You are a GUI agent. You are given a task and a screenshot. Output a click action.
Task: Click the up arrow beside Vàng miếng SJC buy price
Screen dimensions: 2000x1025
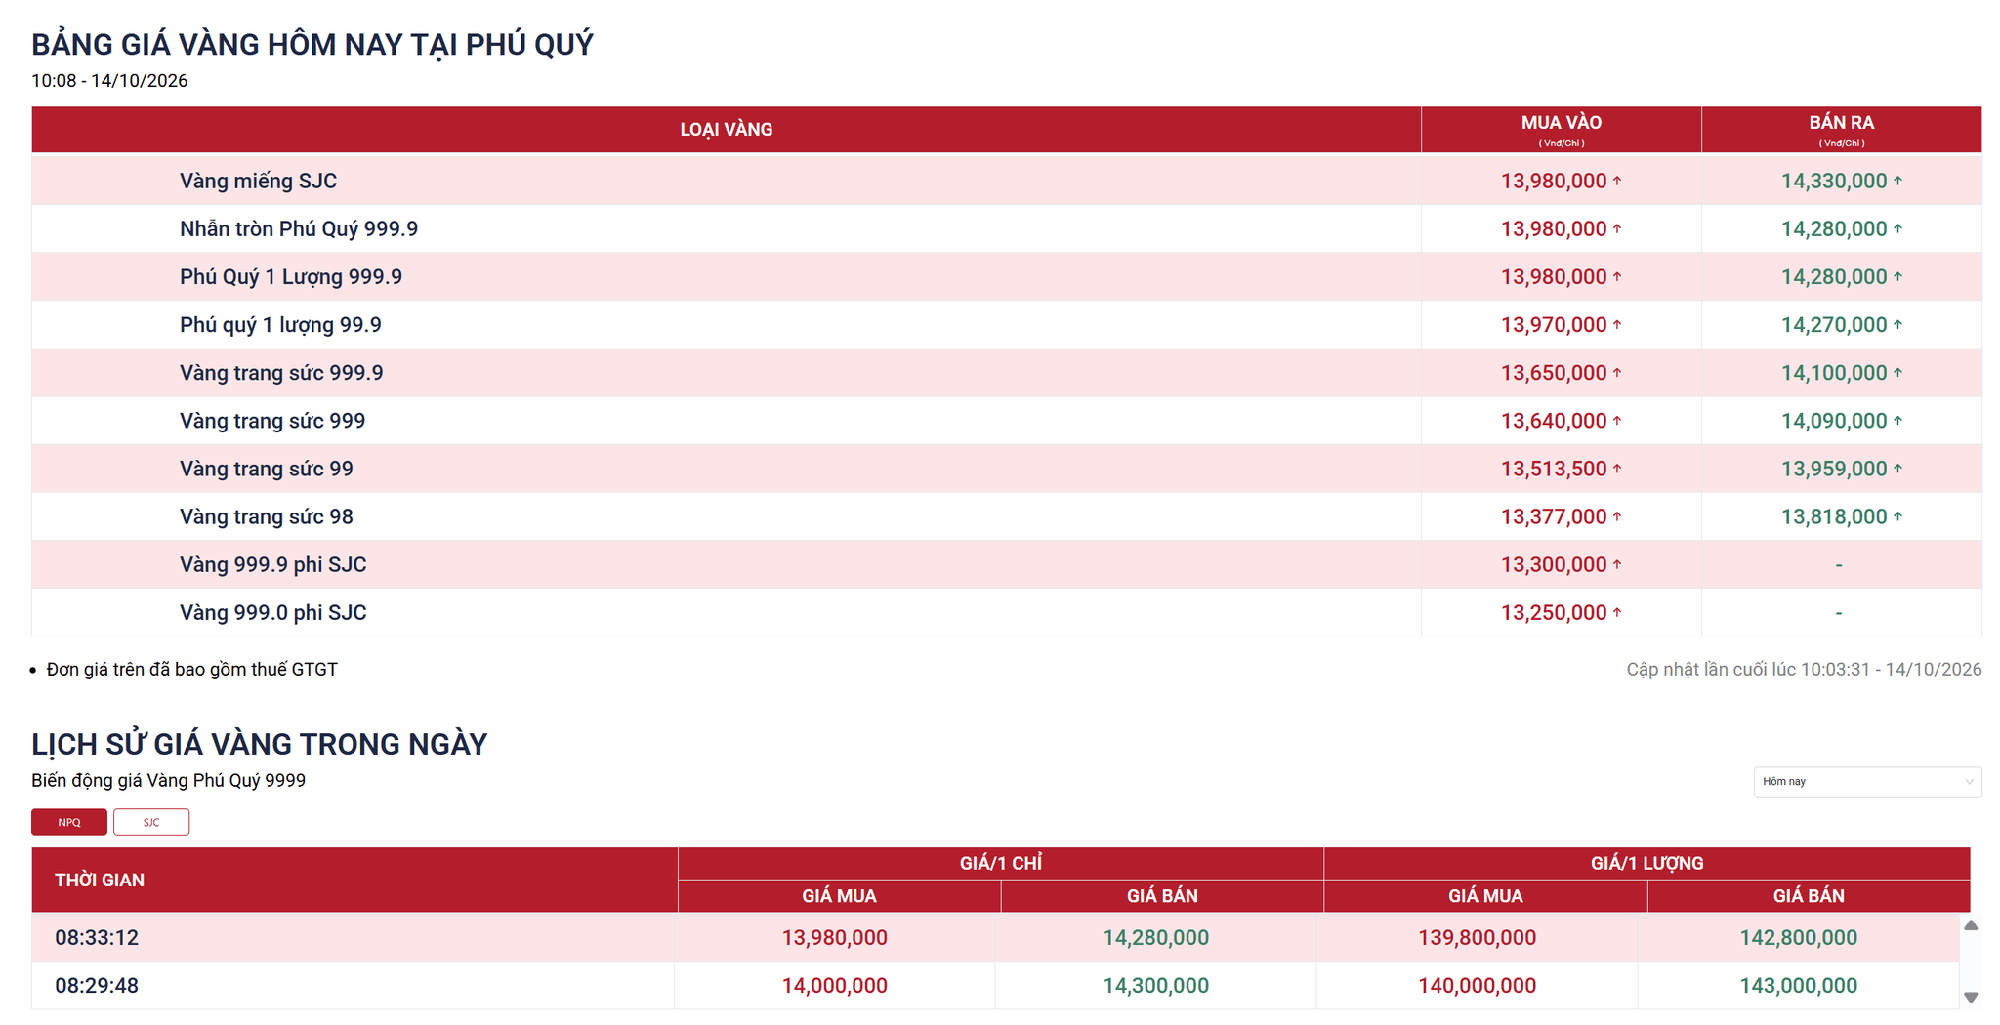(x=1617, y=181)
